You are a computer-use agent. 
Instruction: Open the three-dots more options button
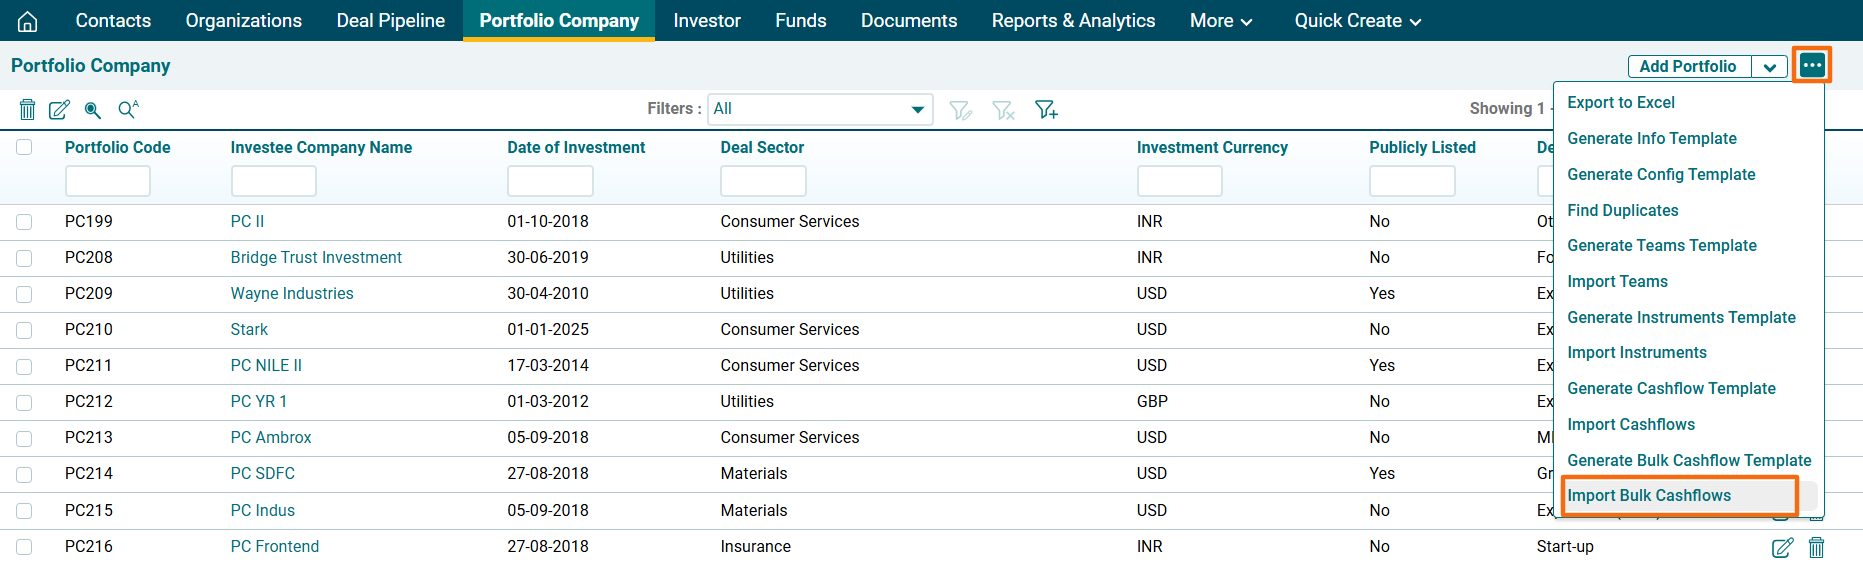coord(1811,66)
